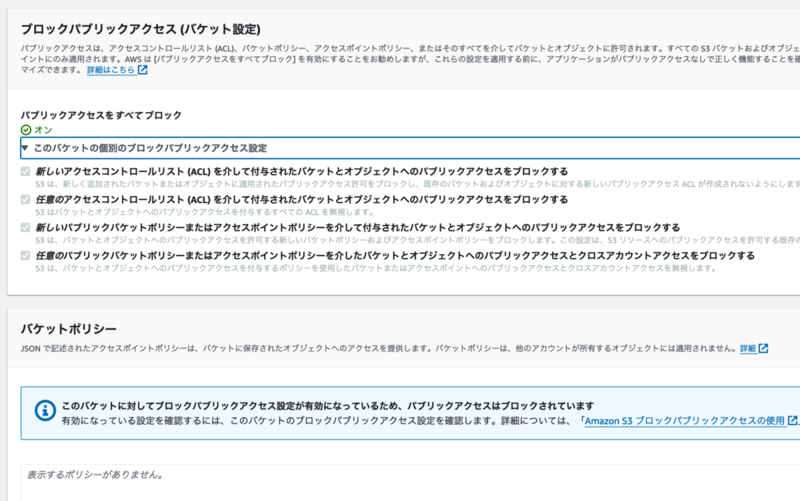Click the オン status text
Image resolution: width=800 pixels, height=501 pixels.
[x=43, y=130]
